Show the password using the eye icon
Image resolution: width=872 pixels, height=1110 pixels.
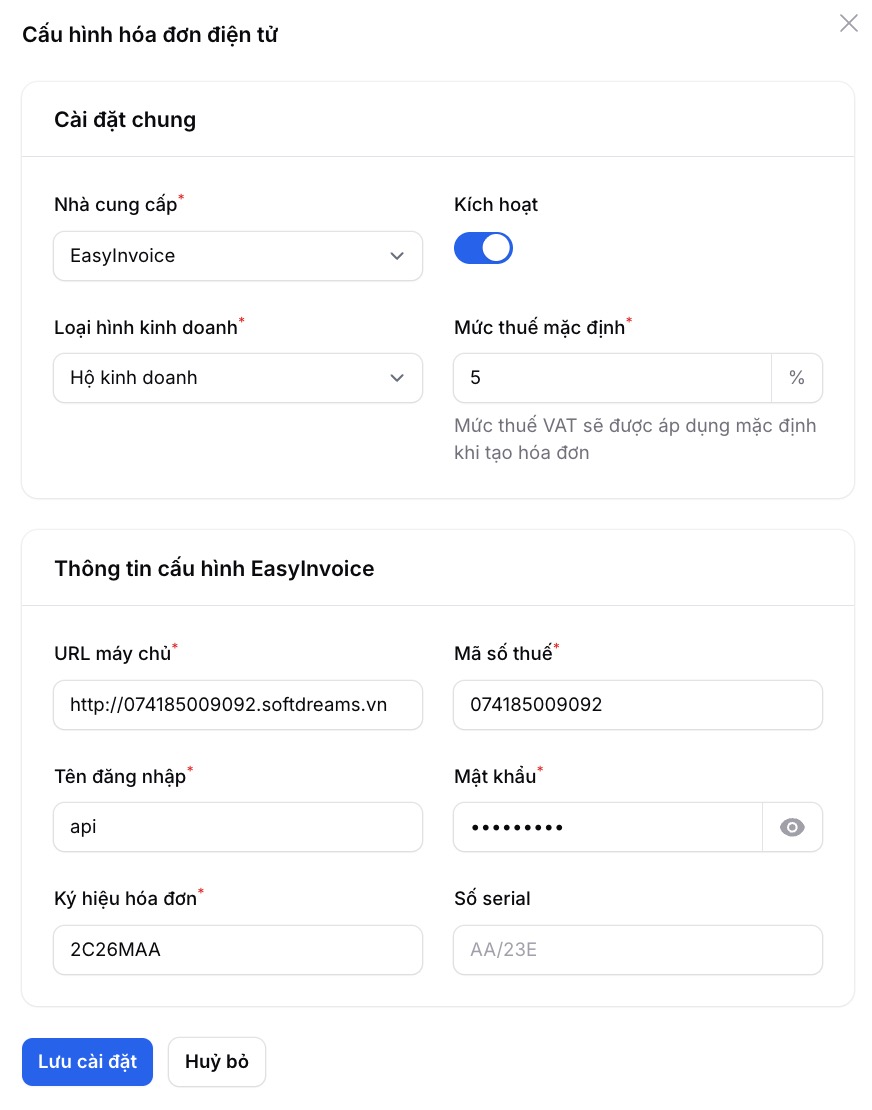pyautogui.click(x=792, y=827)
